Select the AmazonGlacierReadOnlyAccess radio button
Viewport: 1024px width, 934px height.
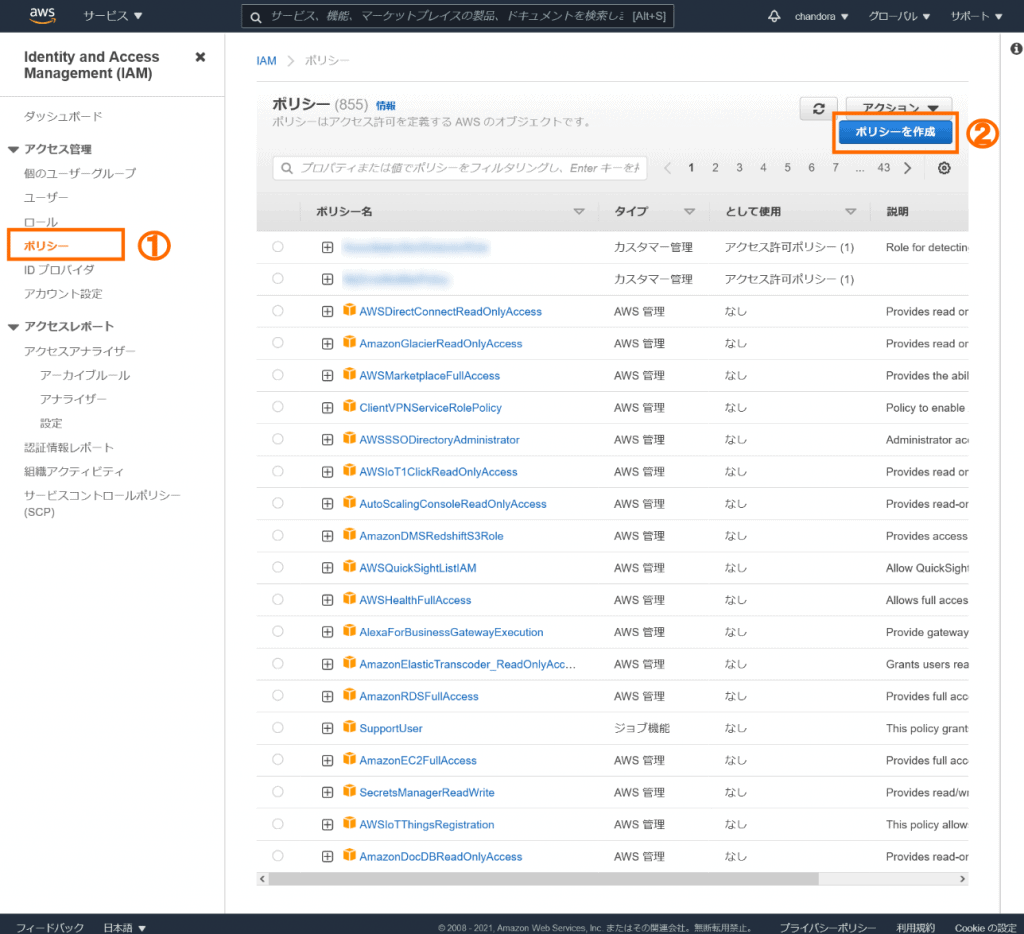(278, 343)
